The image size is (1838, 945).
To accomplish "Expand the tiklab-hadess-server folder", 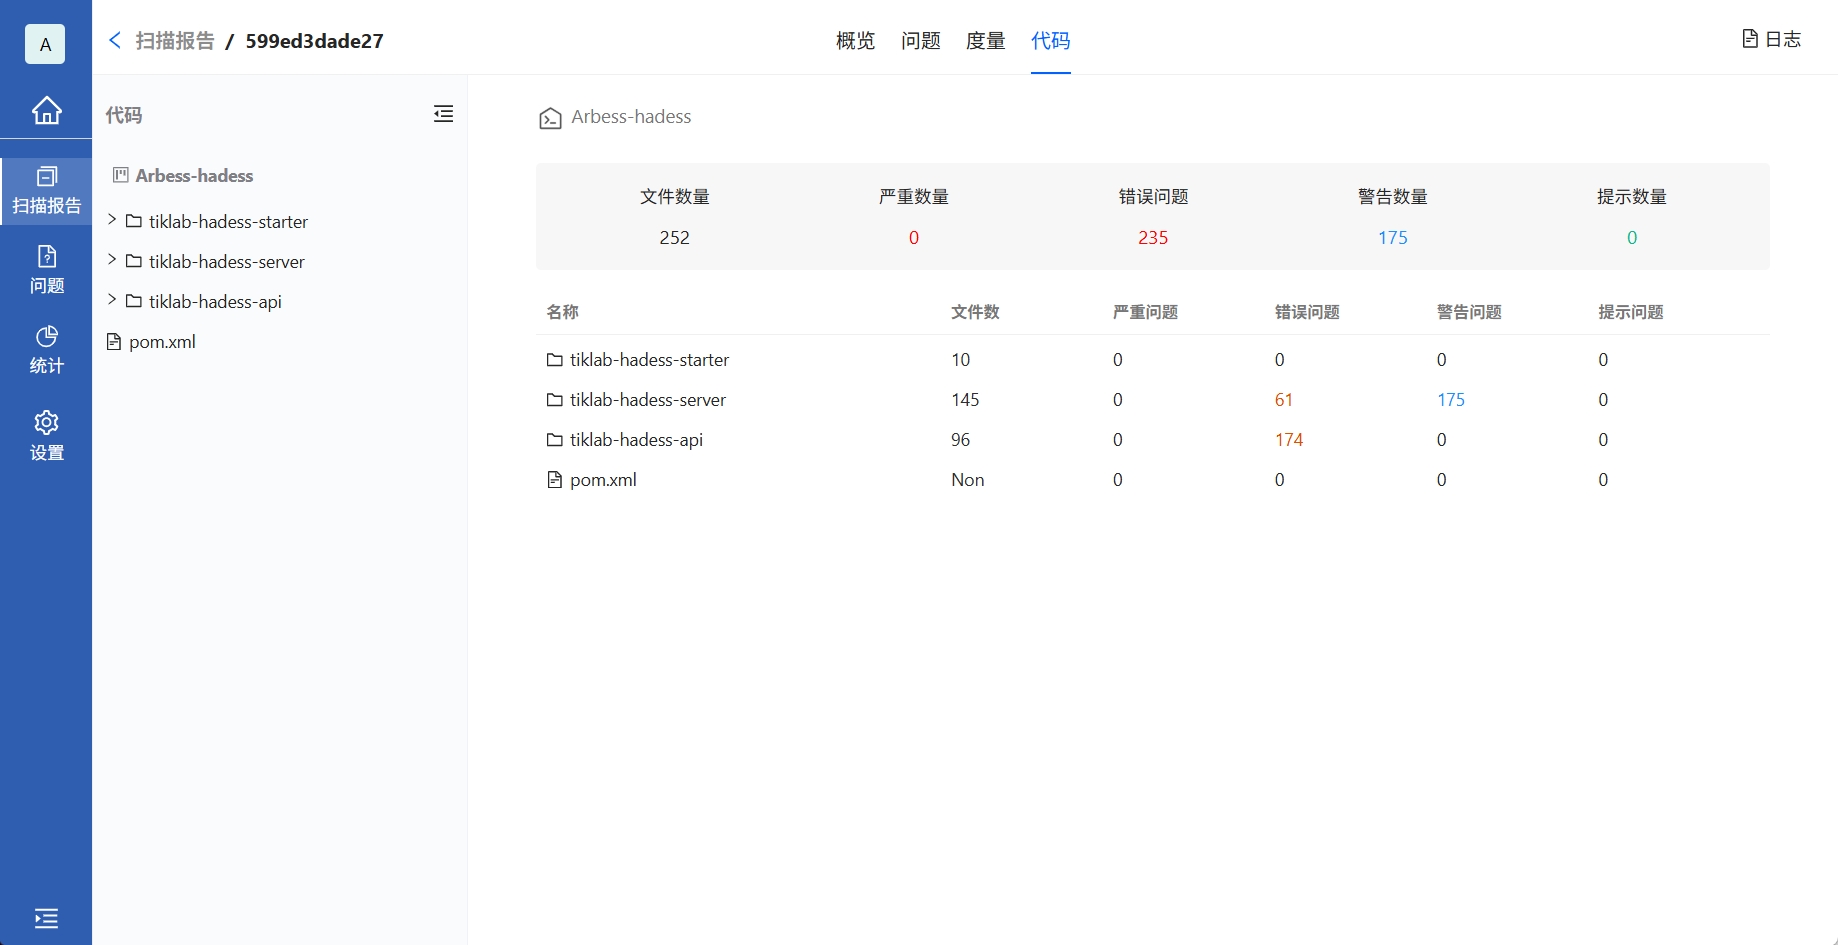I will (112, 260).
